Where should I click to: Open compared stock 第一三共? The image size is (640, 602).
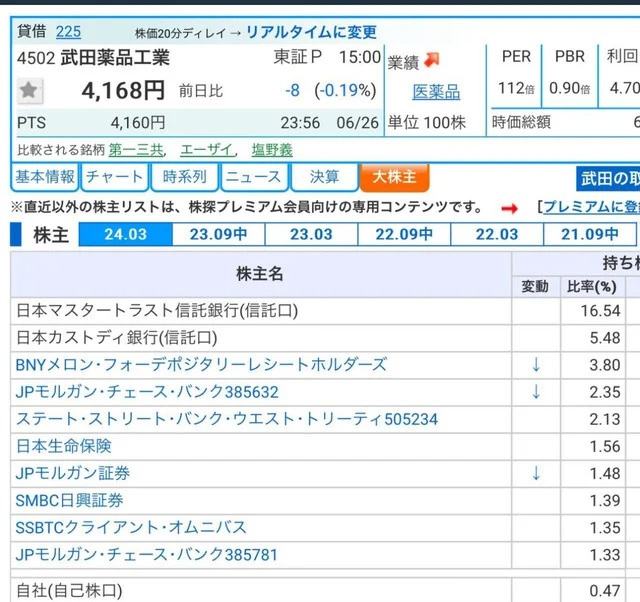tap(136, 150)
